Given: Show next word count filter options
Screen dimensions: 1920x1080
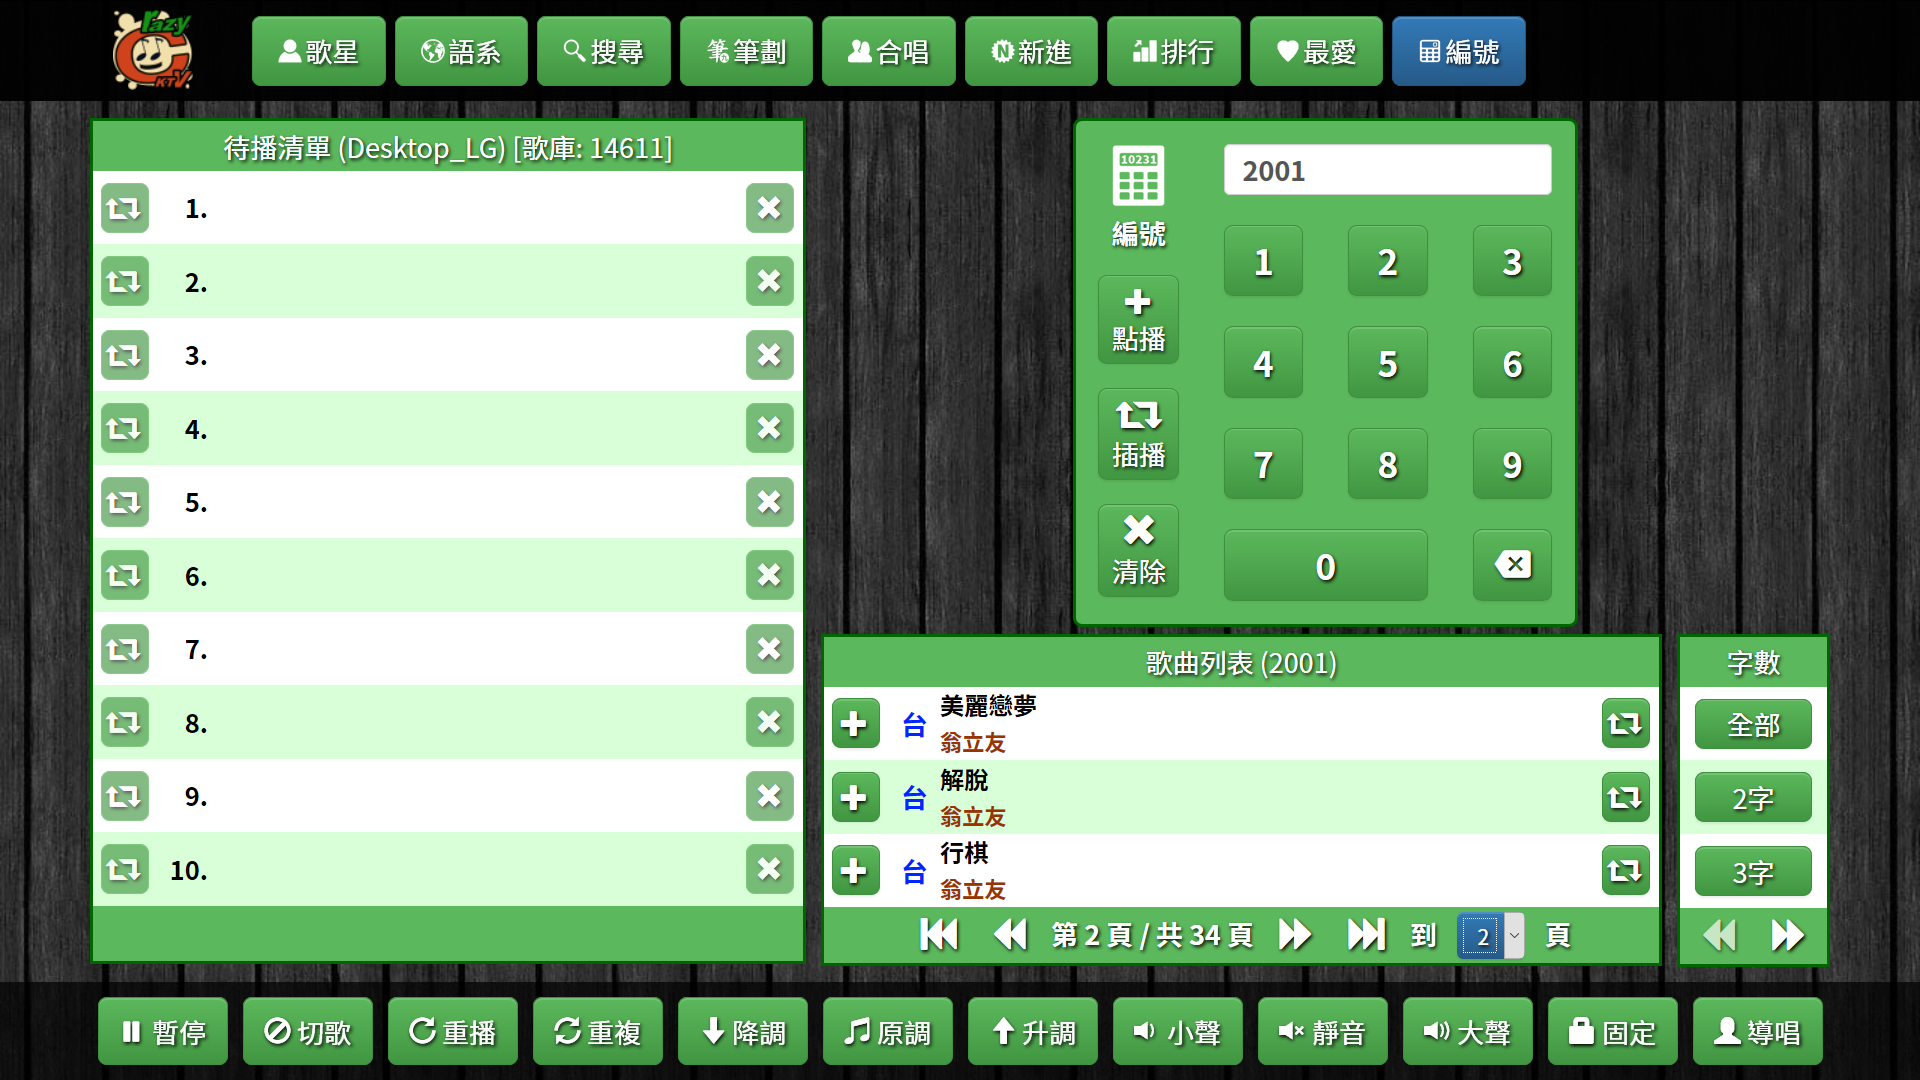Looking at the screenshot, I should (x=1787, y=935).
